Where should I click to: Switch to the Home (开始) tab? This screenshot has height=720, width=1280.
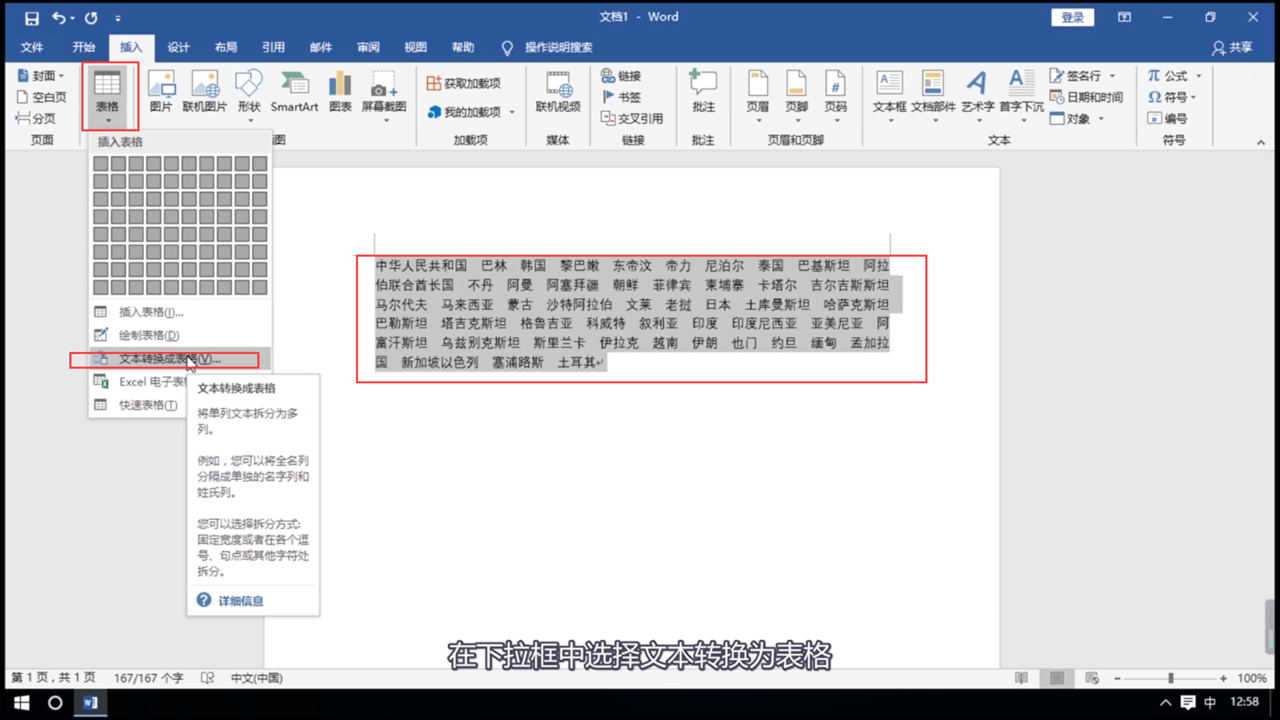[84, 47]
